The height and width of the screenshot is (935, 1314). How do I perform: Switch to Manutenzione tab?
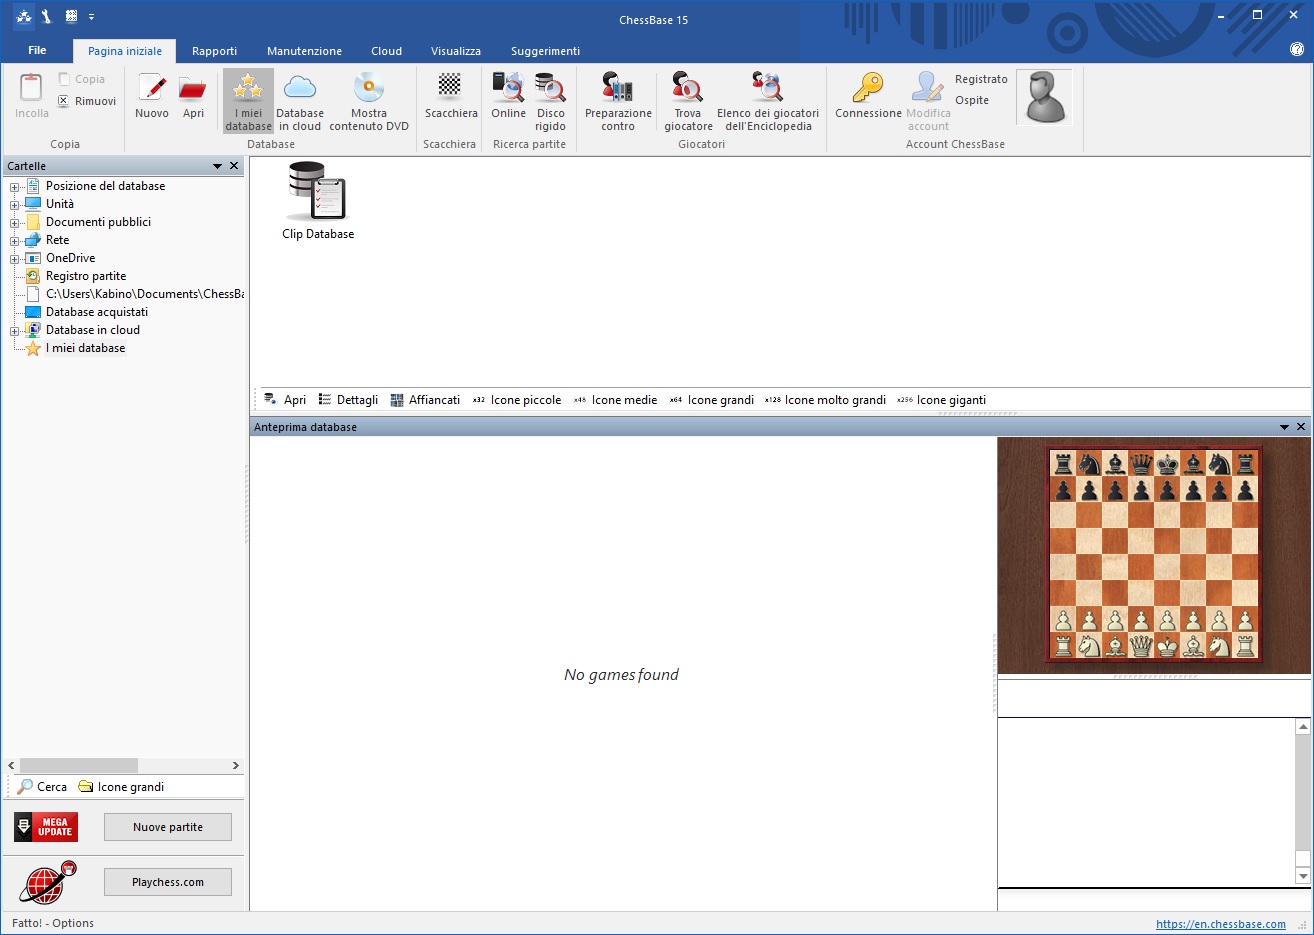pos(304,51)
